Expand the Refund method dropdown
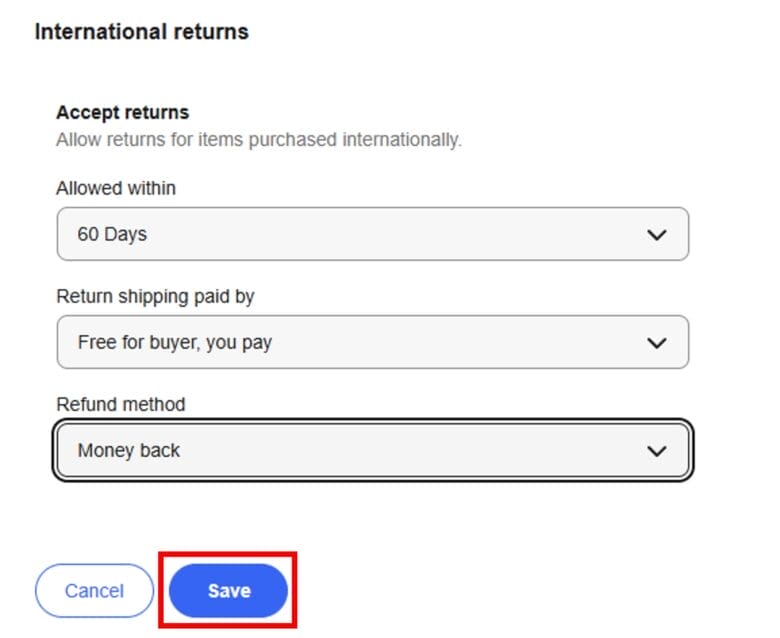 pos(372,451)
